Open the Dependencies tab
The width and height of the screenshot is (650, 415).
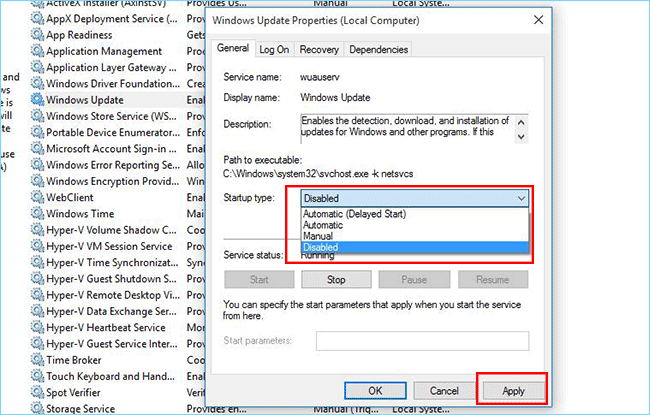(378, 49)
